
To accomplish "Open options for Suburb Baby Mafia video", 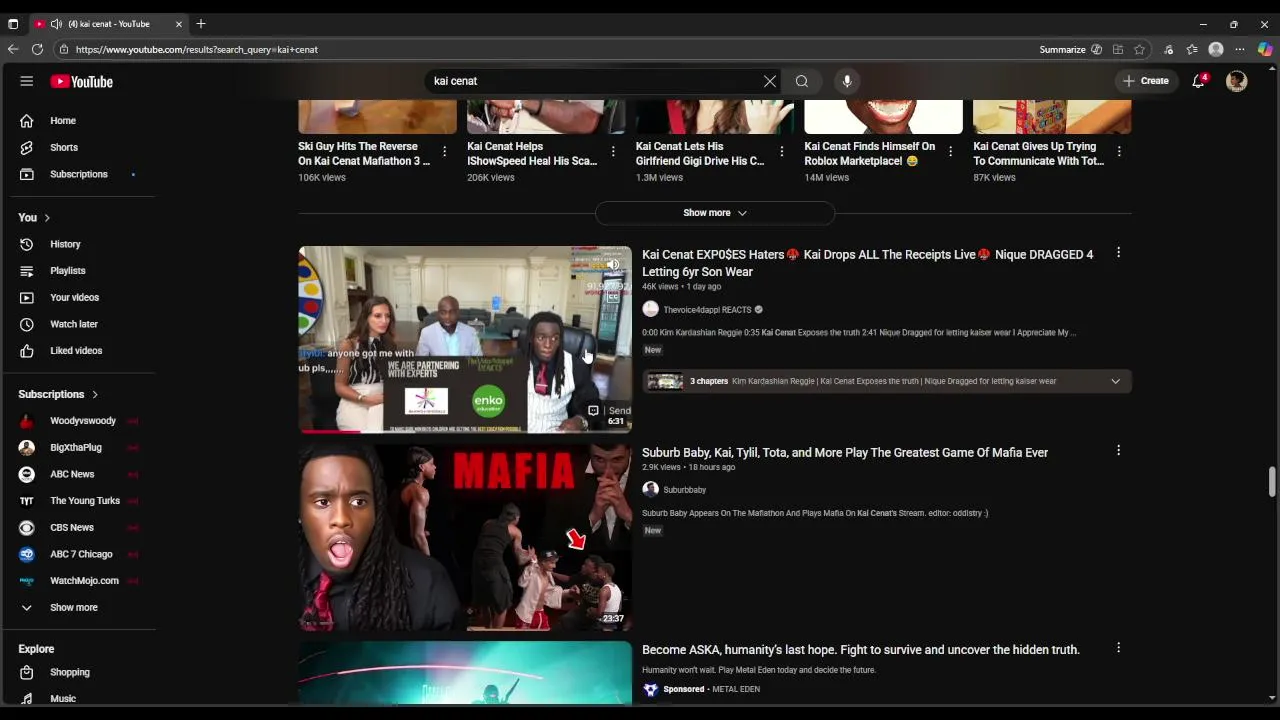I will (x=1118, y=451).
